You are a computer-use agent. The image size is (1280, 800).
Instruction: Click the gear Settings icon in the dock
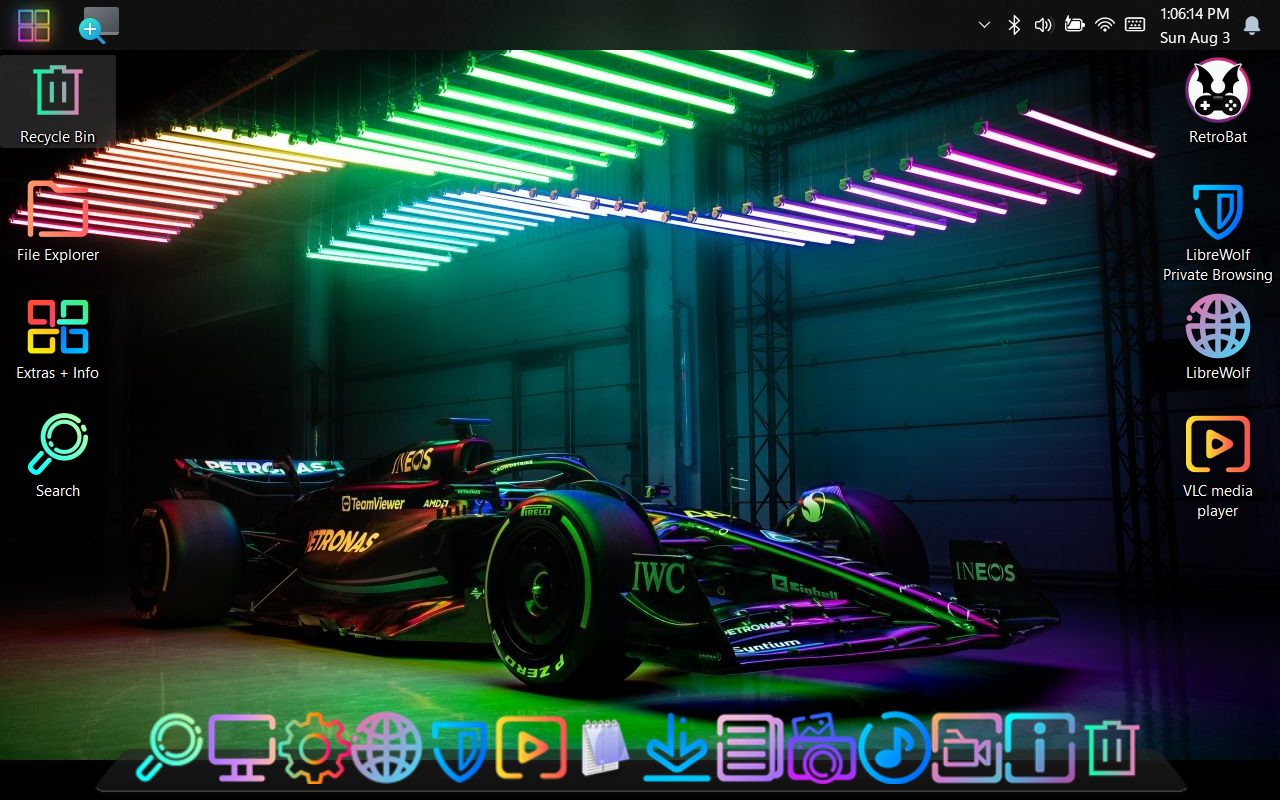(x=313, y=747)
